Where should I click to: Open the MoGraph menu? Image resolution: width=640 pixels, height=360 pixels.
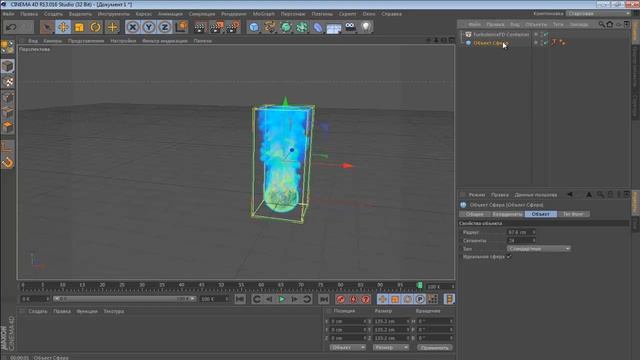264,14
